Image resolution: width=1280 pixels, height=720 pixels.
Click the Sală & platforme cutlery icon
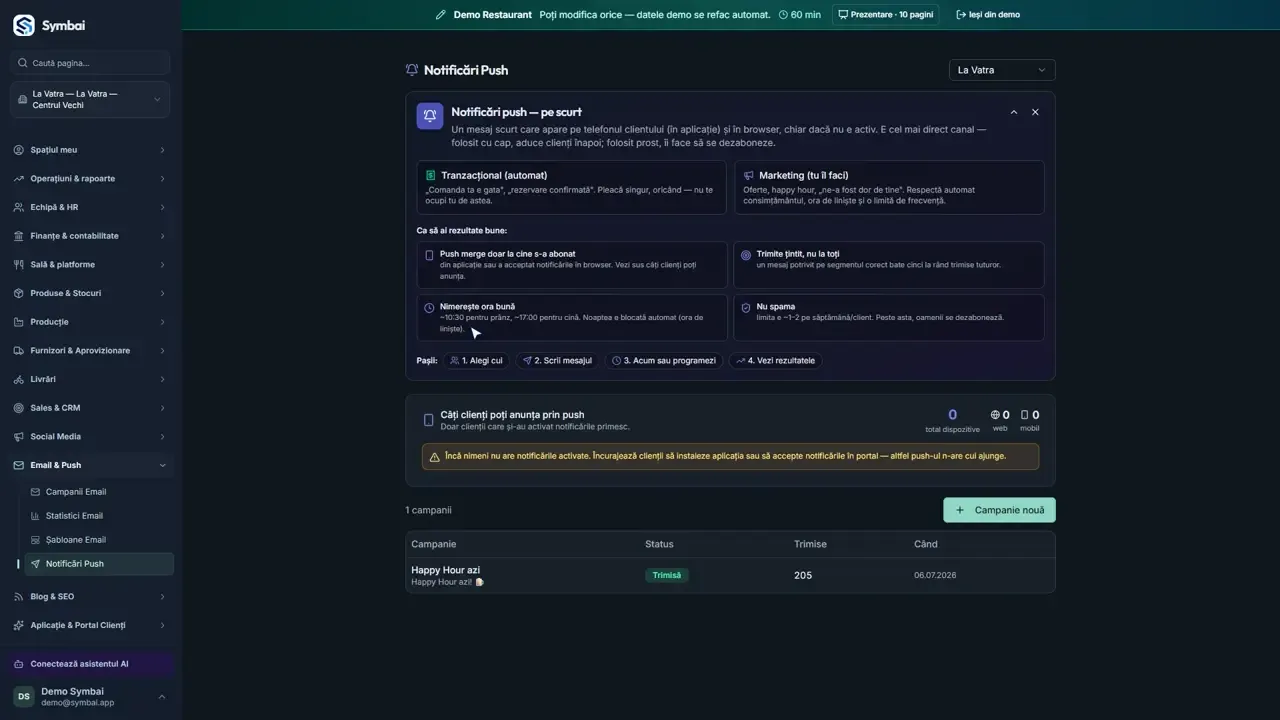pyautogui.click(x=19, y=265)
